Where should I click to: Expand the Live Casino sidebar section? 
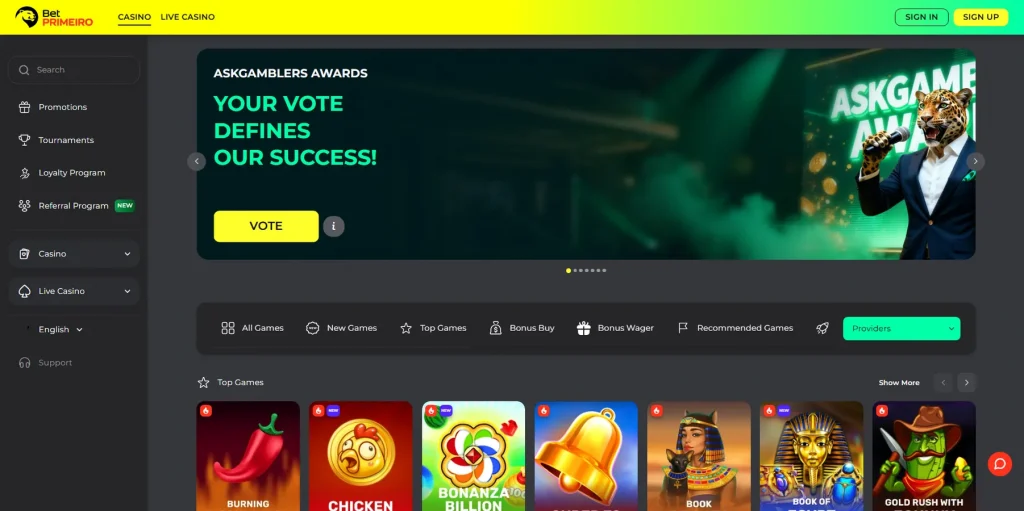pos(74,291)
